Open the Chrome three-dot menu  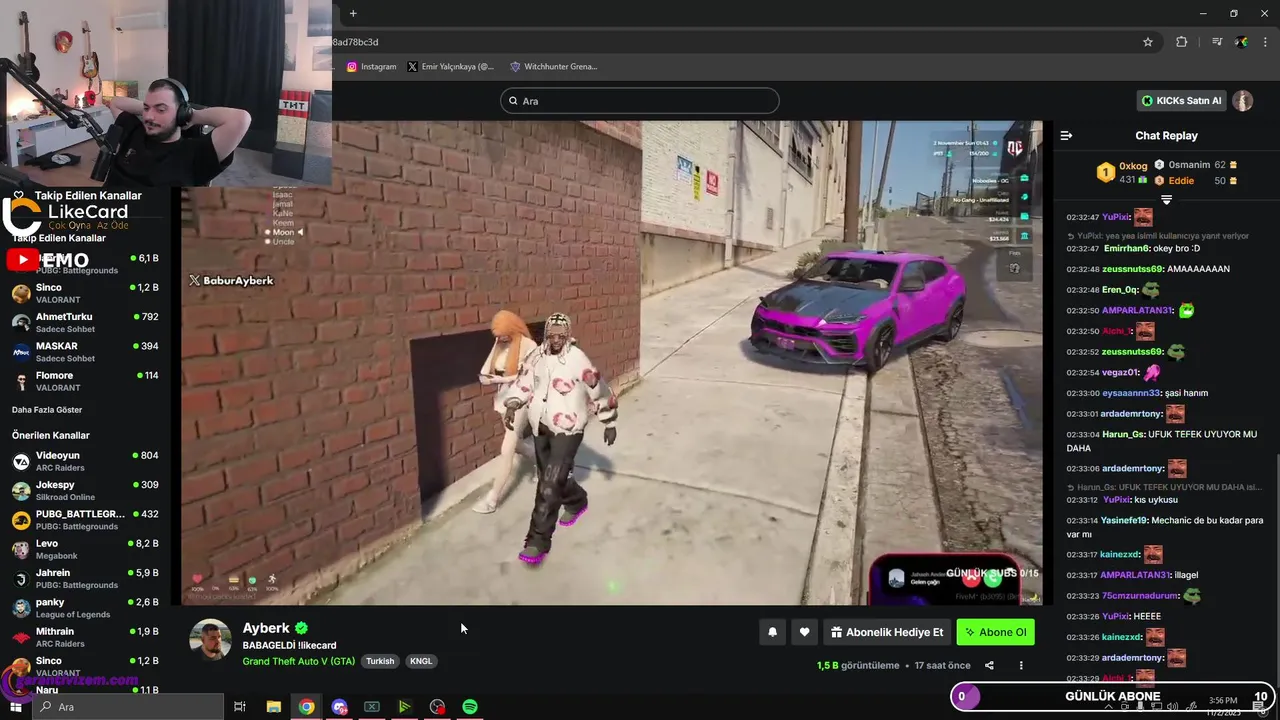pos(1266,42)
